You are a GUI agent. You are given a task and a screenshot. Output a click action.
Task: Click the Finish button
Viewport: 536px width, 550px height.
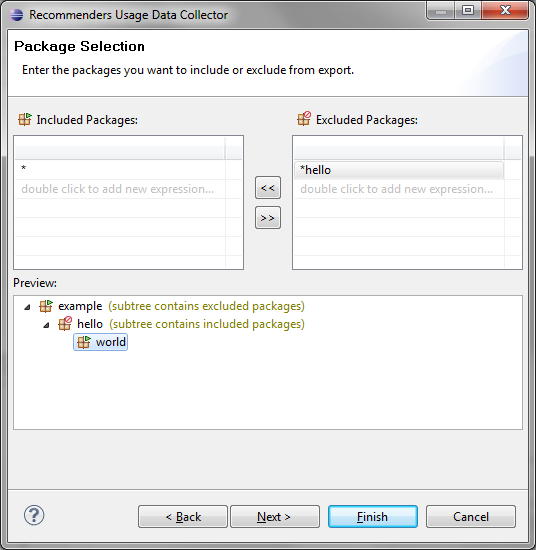tap(373, 516)
